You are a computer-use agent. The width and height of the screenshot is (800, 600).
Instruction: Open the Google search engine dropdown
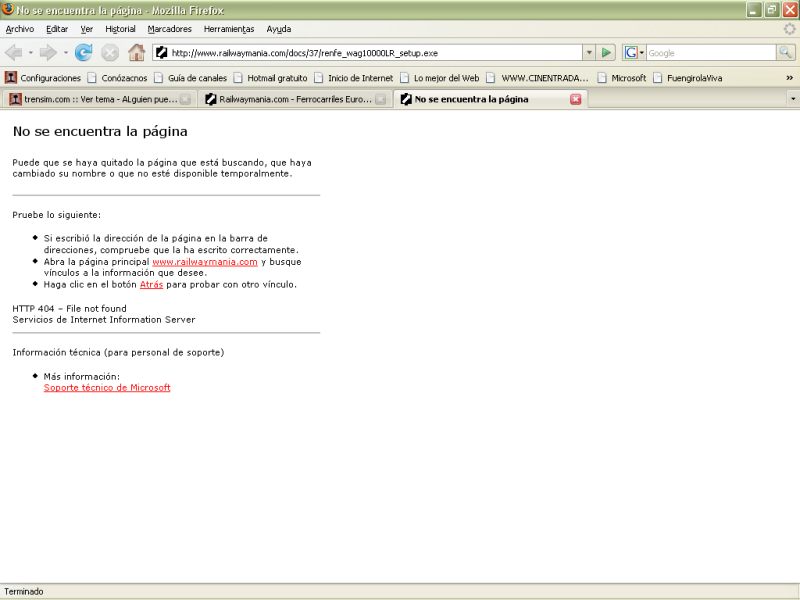pyautogui.click(x=634, y=52)
